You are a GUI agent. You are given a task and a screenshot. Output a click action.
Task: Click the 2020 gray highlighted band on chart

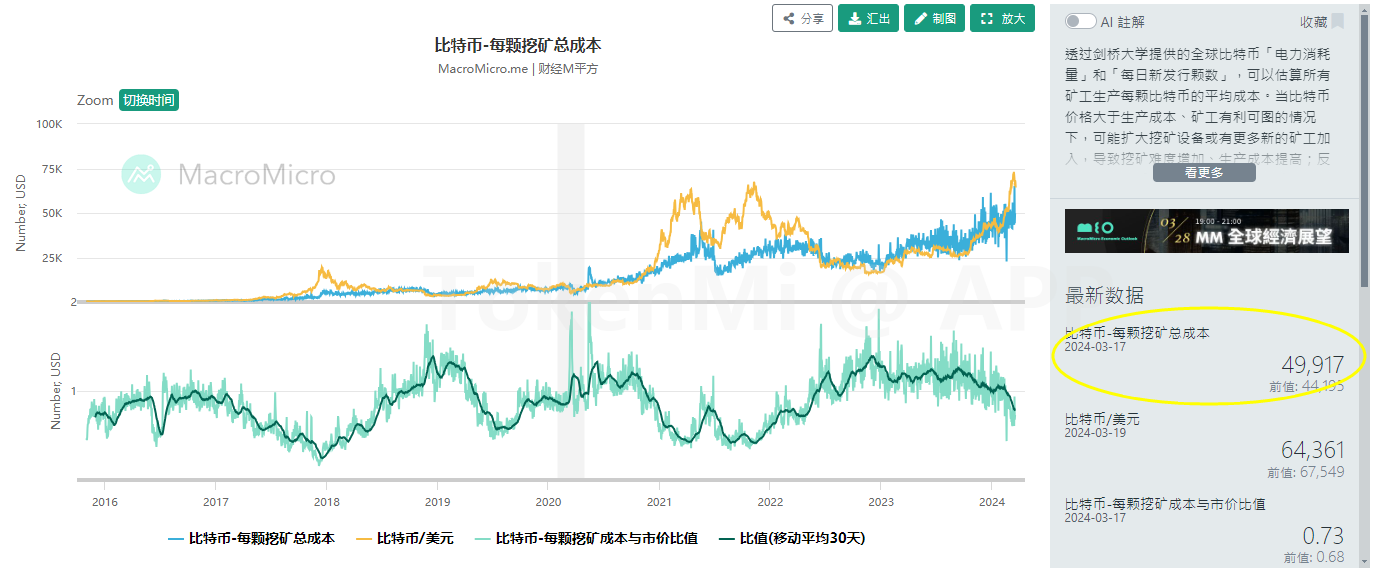click(x=570, y=300)
